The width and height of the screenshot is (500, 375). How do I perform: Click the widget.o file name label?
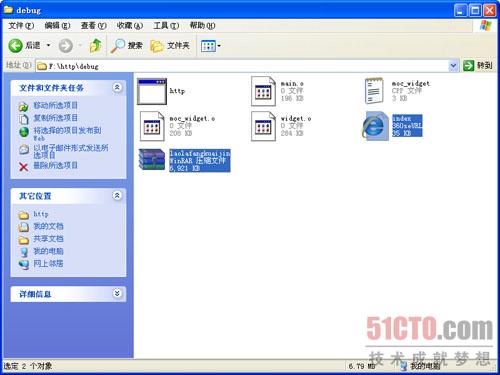pyautogui.click(x=296, y=118)
